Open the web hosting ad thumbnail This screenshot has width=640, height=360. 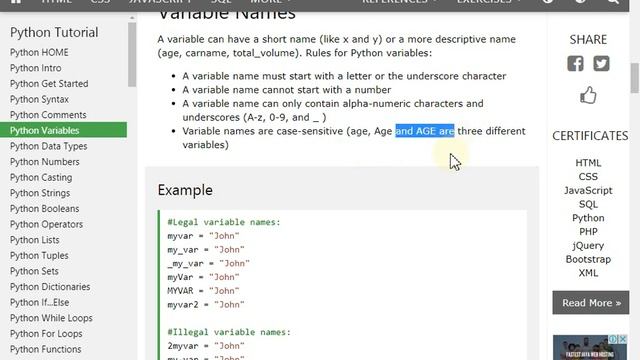click(590, 348)
